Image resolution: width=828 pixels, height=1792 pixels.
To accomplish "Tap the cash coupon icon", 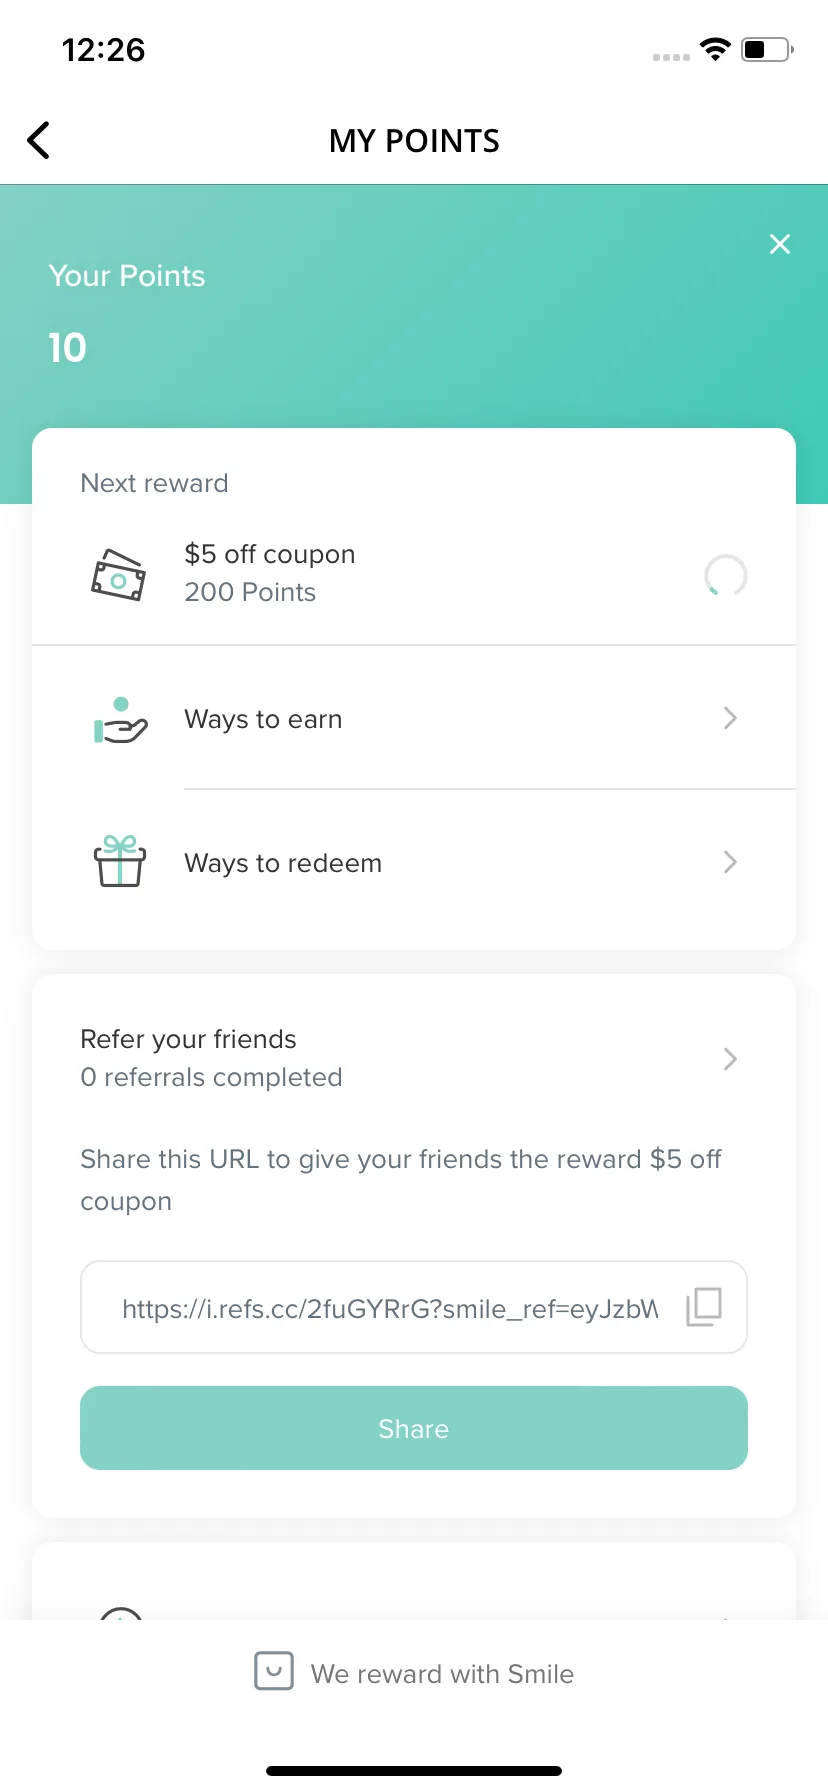I will click(x=119, y=575).
